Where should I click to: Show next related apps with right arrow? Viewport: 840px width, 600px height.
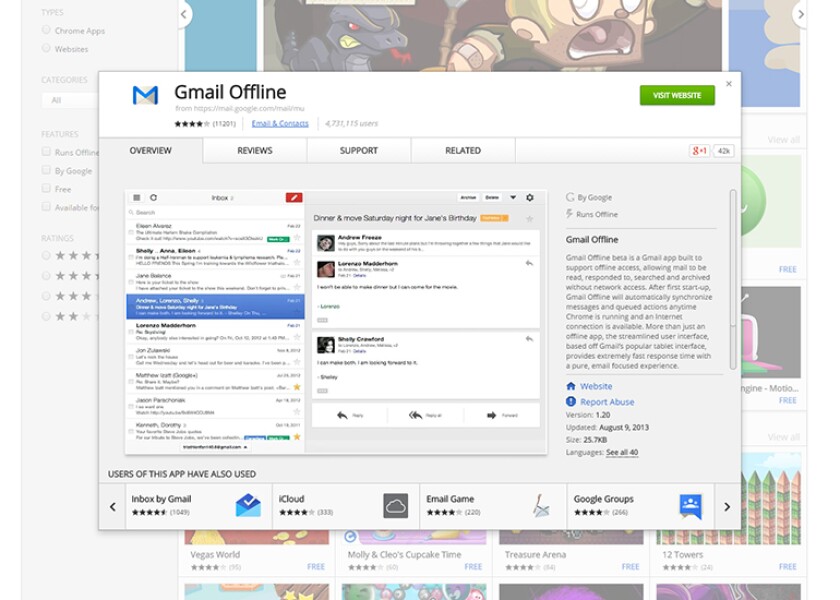[x=727, y=506]
